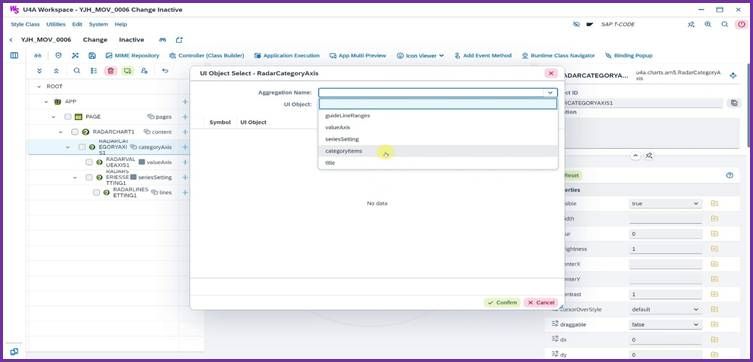Open the Help menu
The height and width of the screenshot is (362, 753).
[121, 24]
